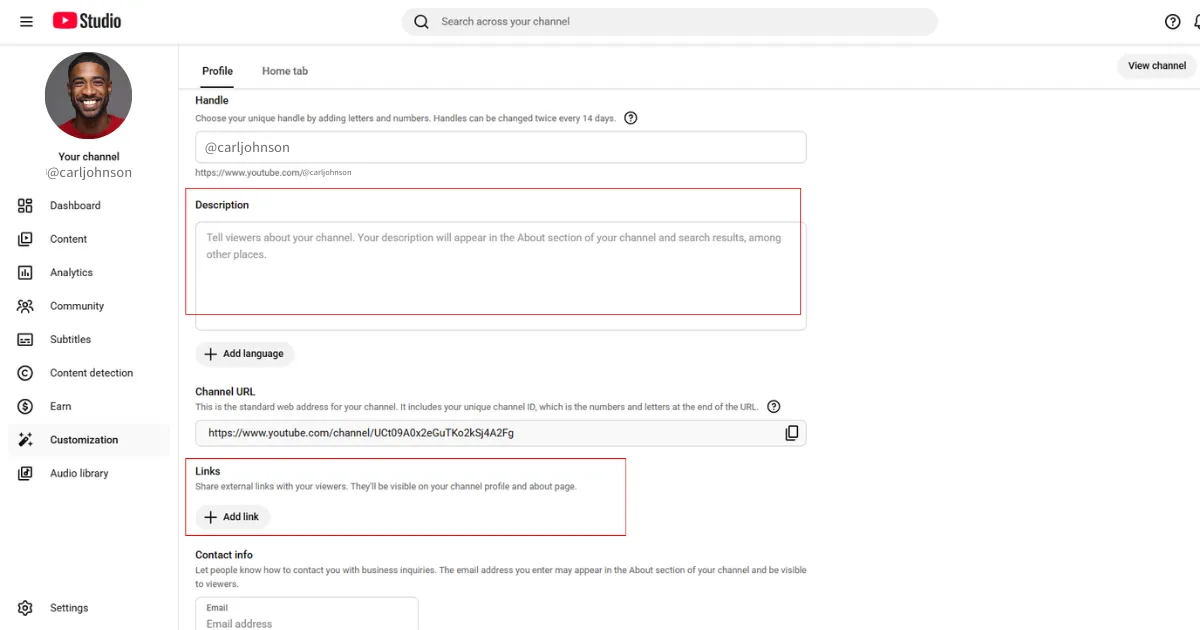Image resolution: width=1200 pixels, height=630 pixels.
Task: Open the hamburger navigation menu
Action: 26,21
